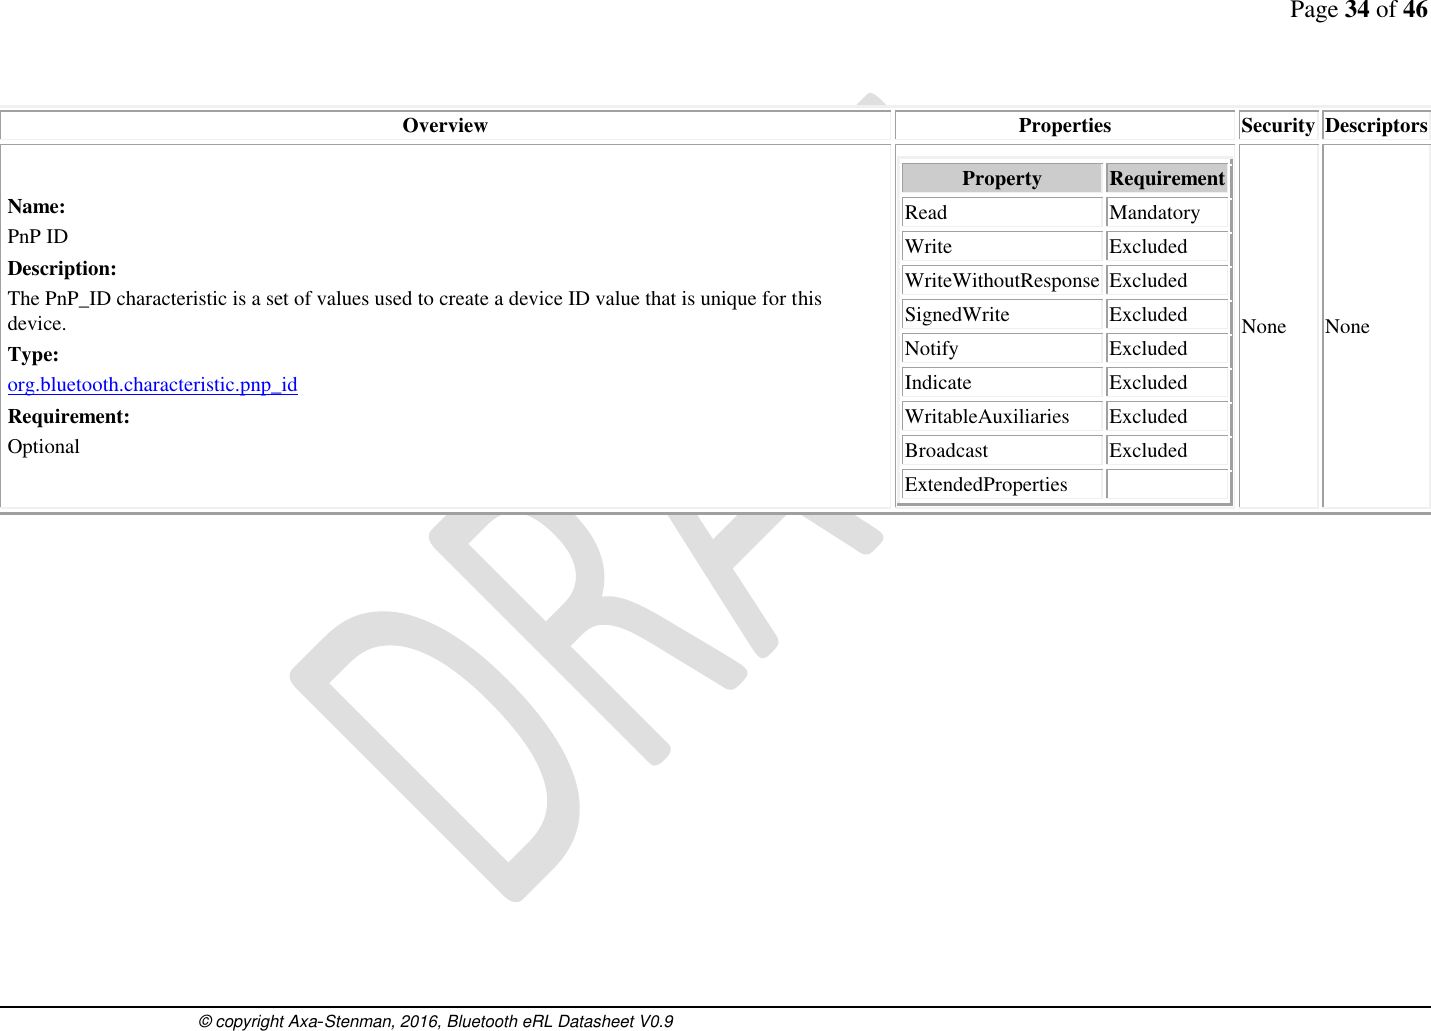Select the 'Indicate' property cell
The width and height of the screenshot is (1431, 1031).
tap(1002, 382)
